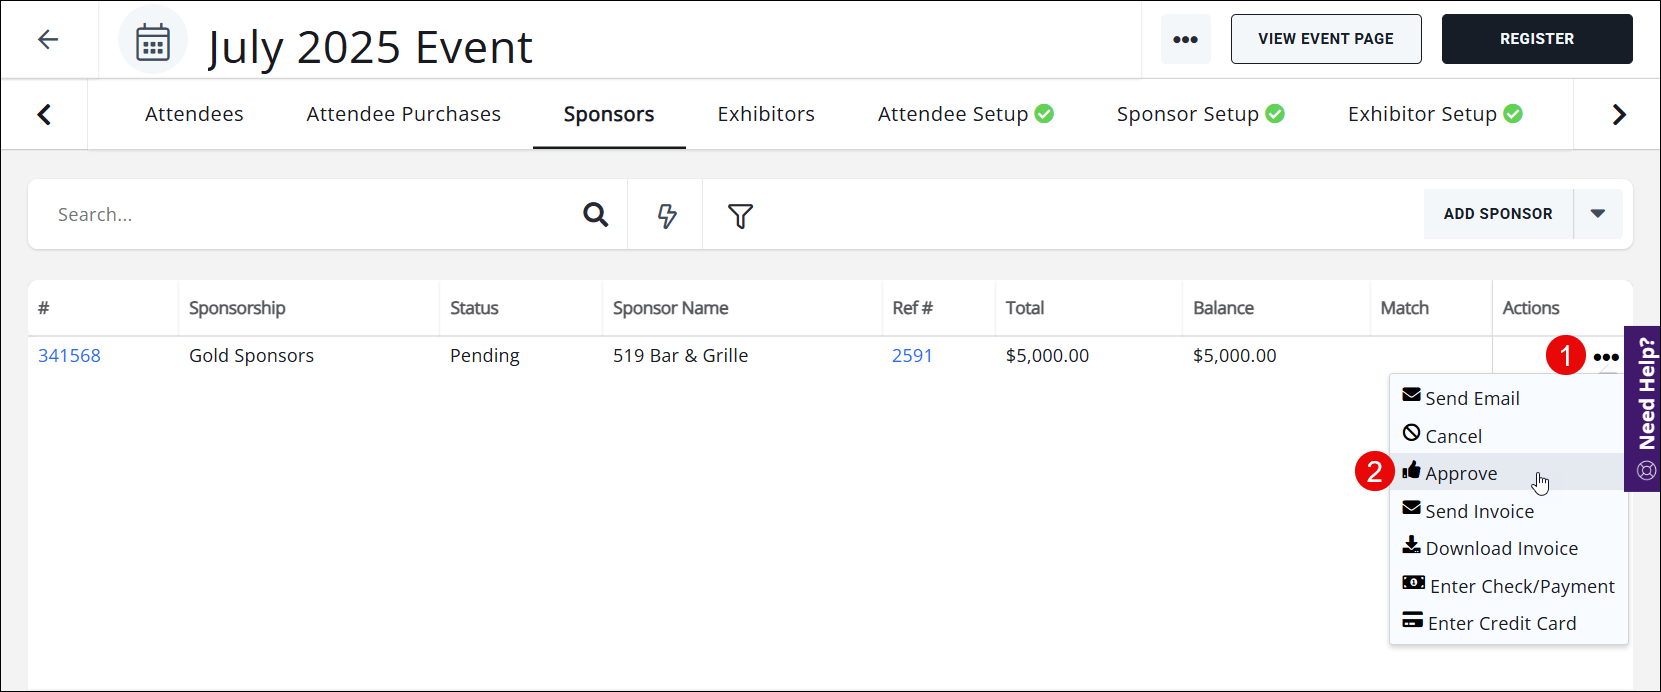
Task: Switch to the Exhibitors tab
Action: click(765, 114)
